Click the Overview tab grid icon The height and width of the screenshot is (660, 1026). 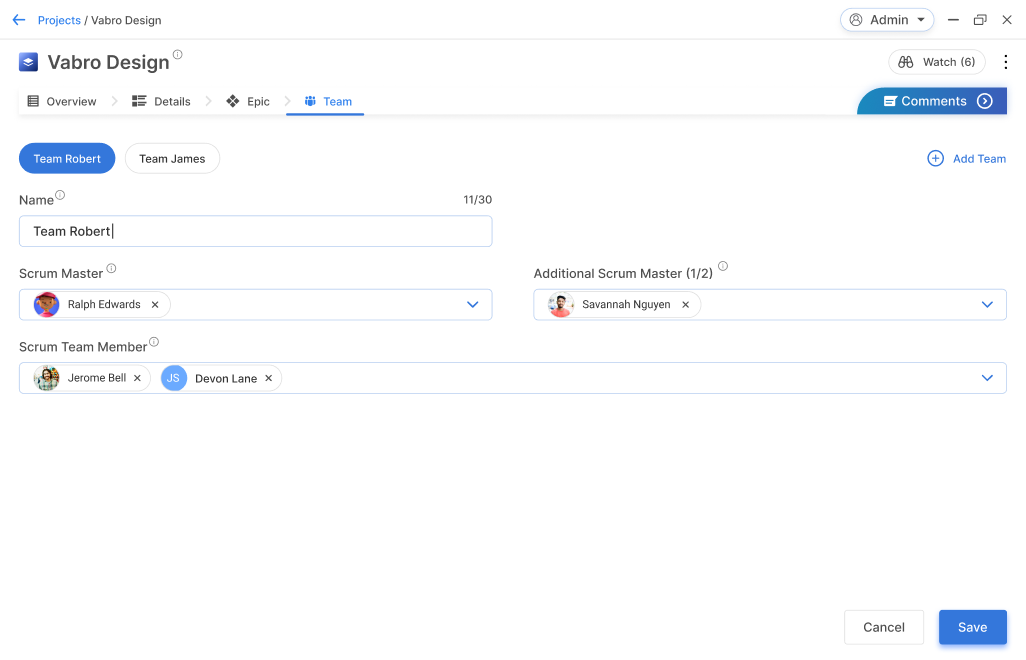(x=34, y=101)
